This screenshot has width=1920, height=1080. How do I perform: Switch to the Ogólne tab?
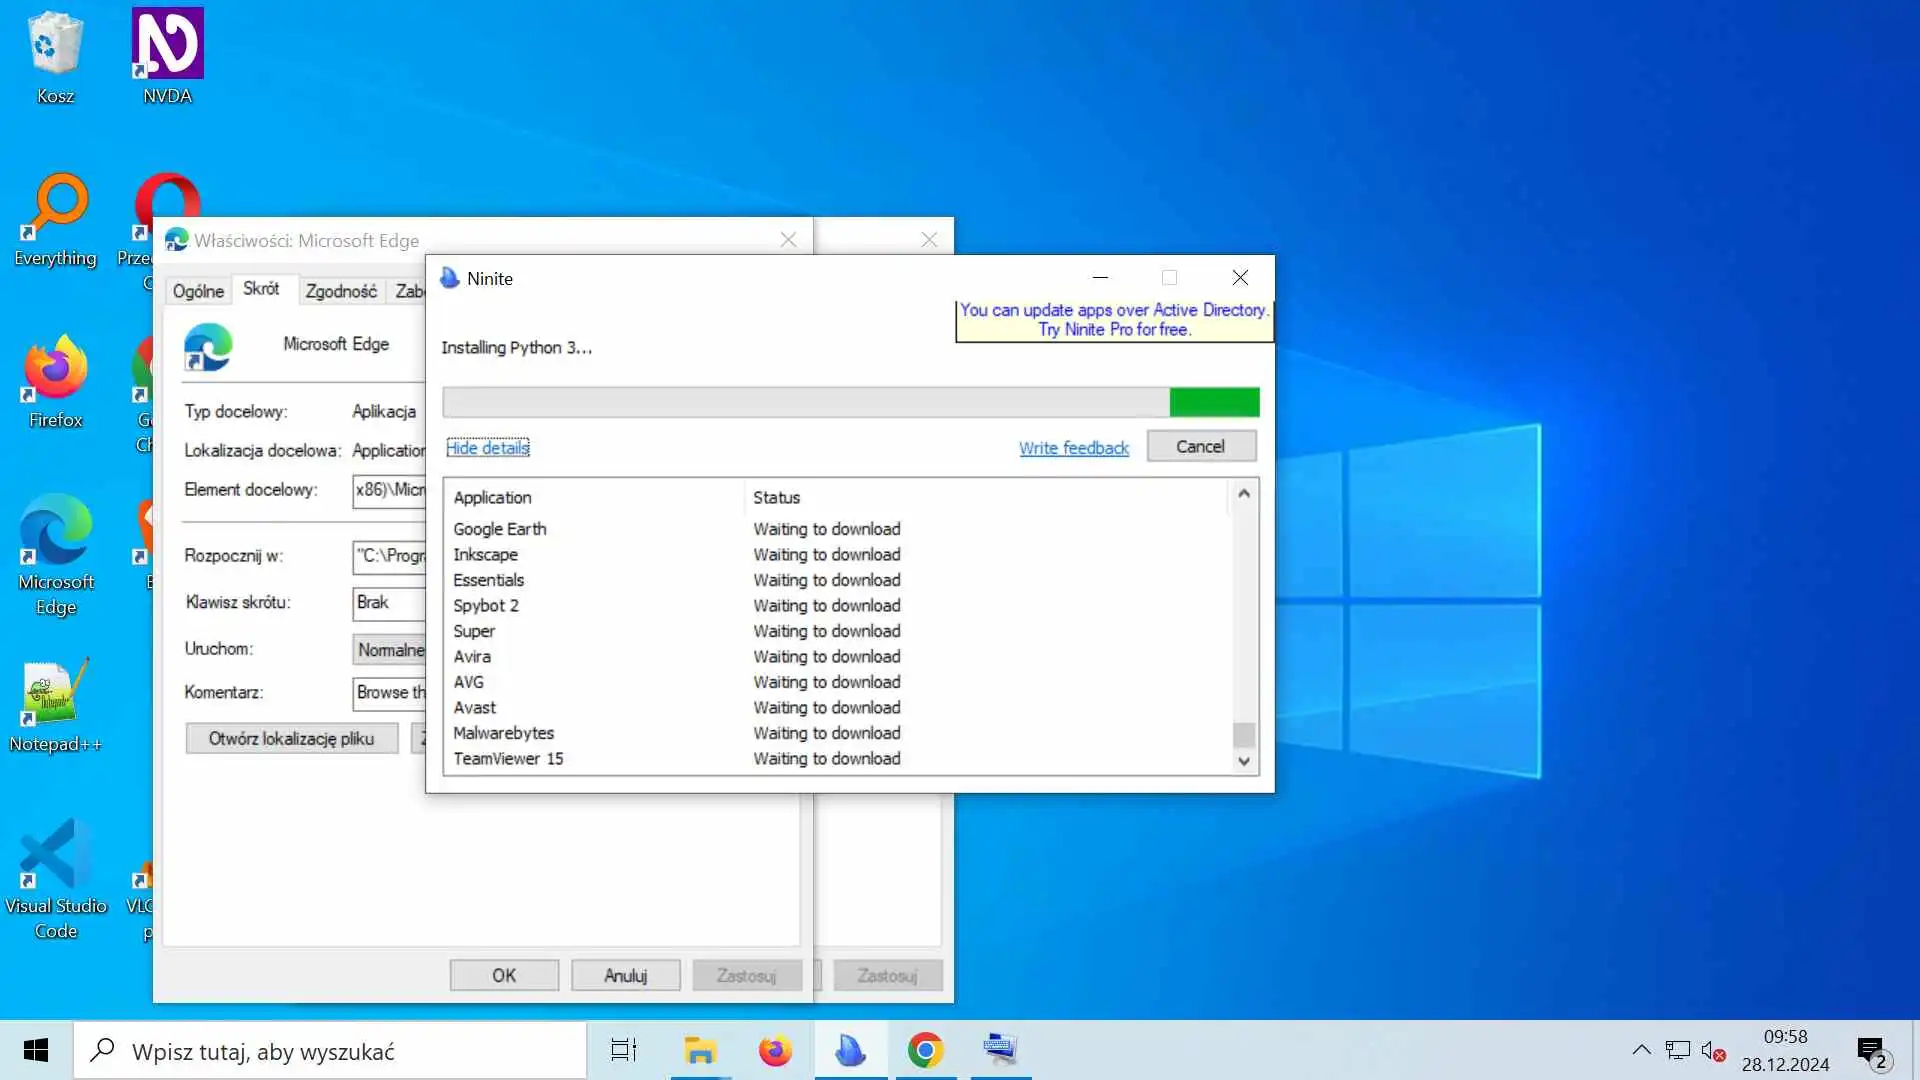[x=198, y=291]
